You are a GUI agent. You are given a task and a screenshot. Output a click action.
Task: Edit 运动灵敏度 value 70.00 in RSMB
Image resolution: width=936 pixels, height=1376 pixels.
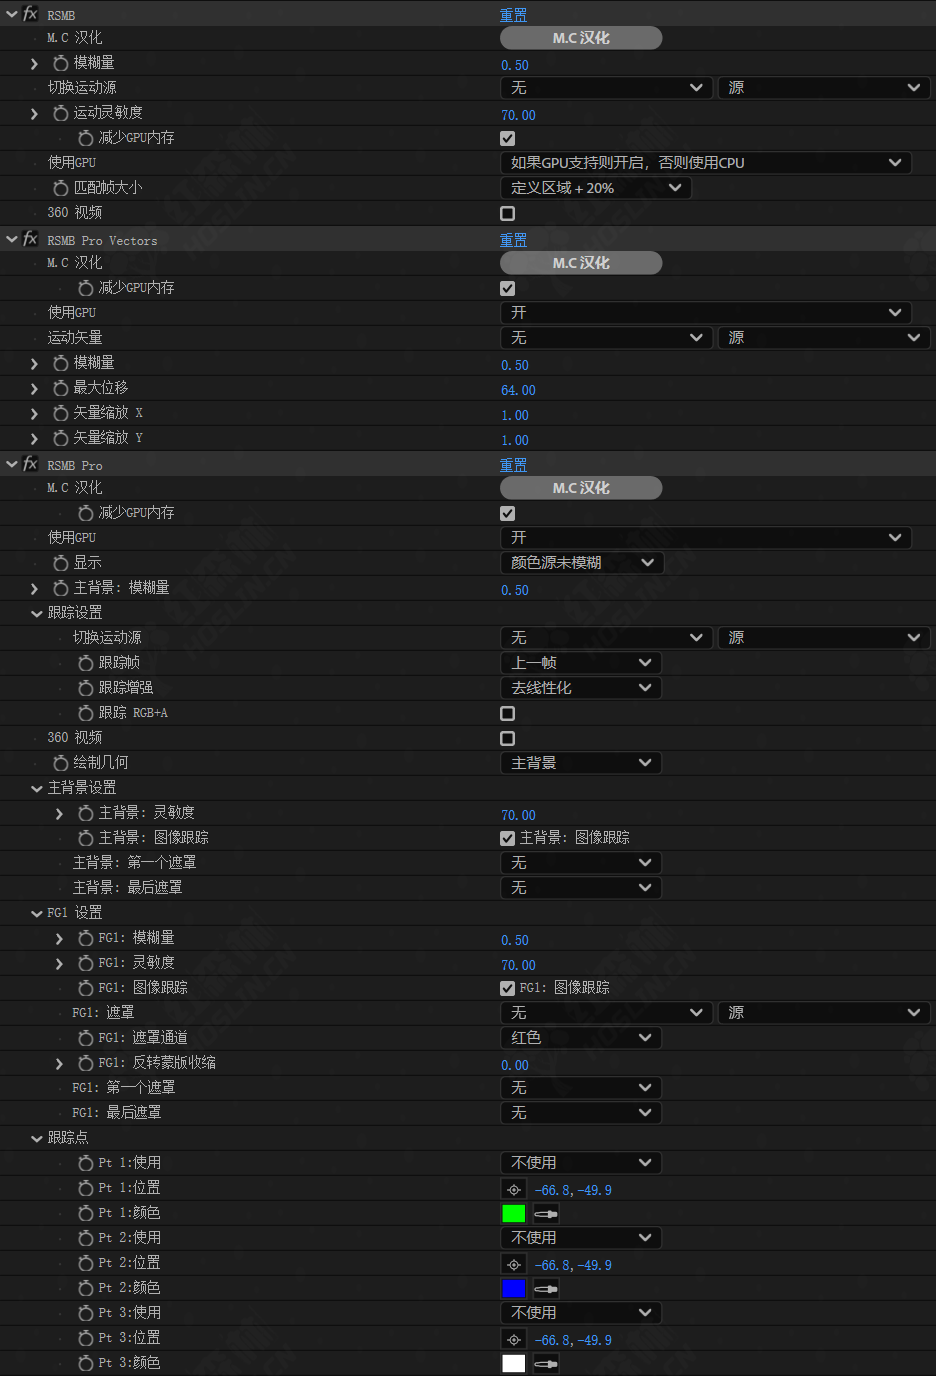(x=518, y=115)
